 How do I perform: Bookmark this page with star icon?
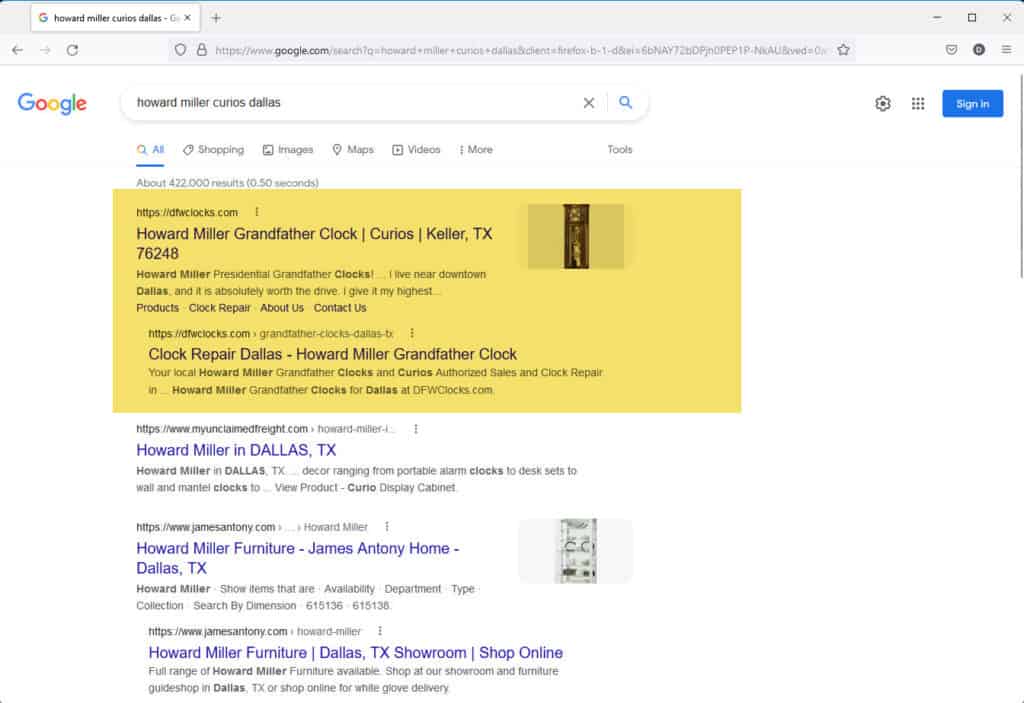(843, 50)
